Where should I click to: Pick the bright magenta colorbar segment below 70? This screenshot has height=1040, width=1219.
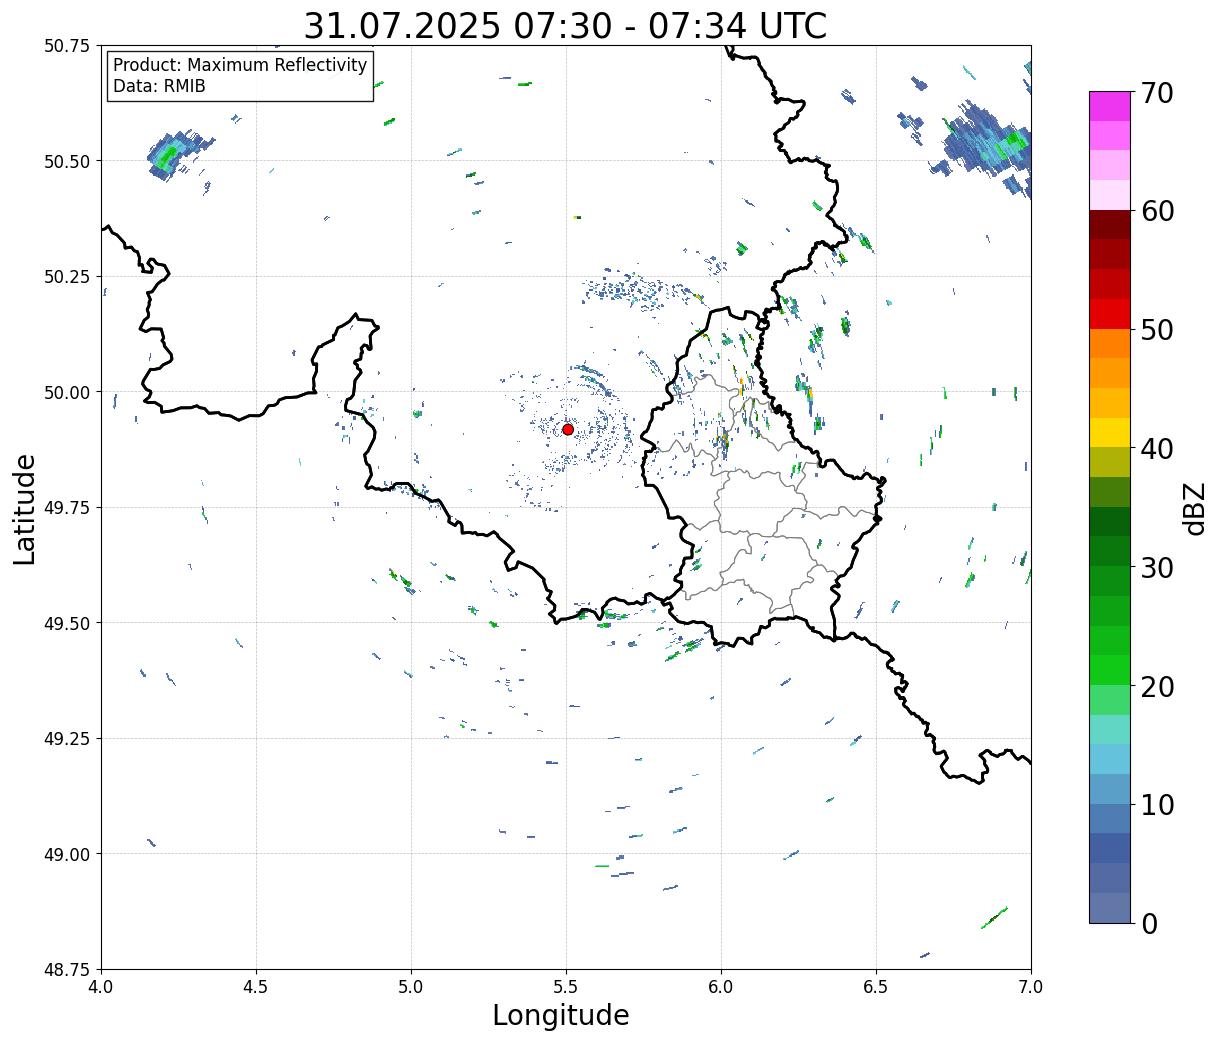pos(1109,106)
